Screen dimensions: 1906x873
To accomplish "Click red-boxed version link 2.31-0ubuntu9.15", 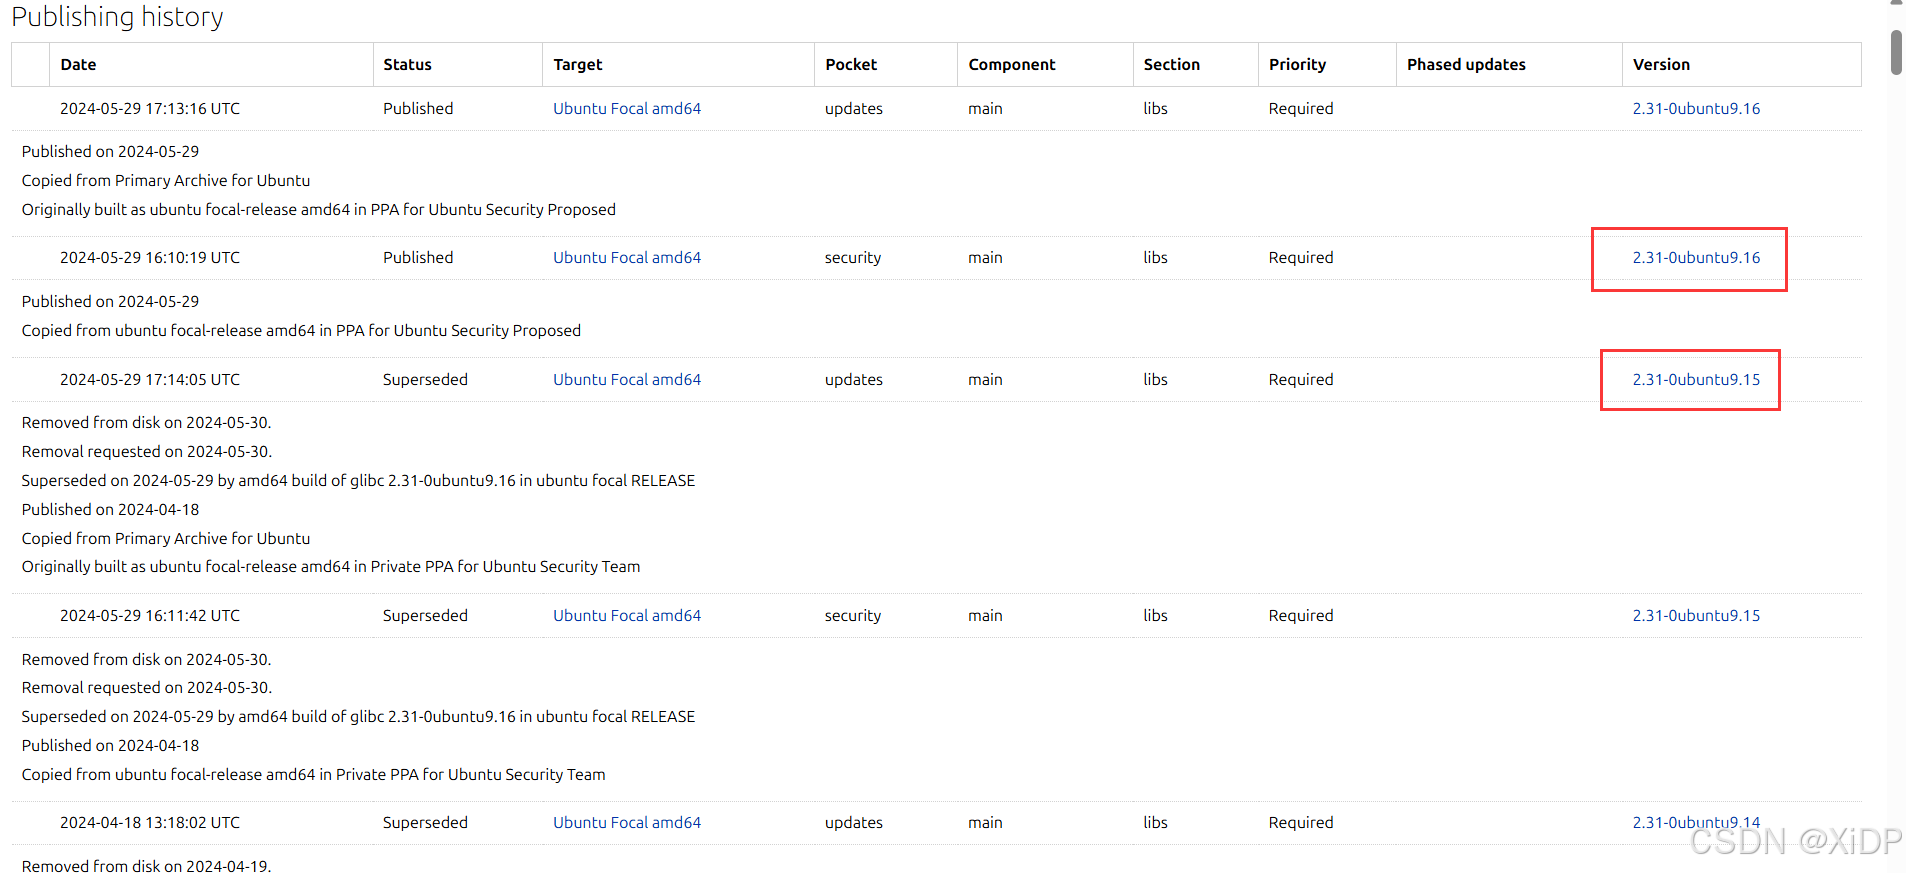I will (1695, 379).
